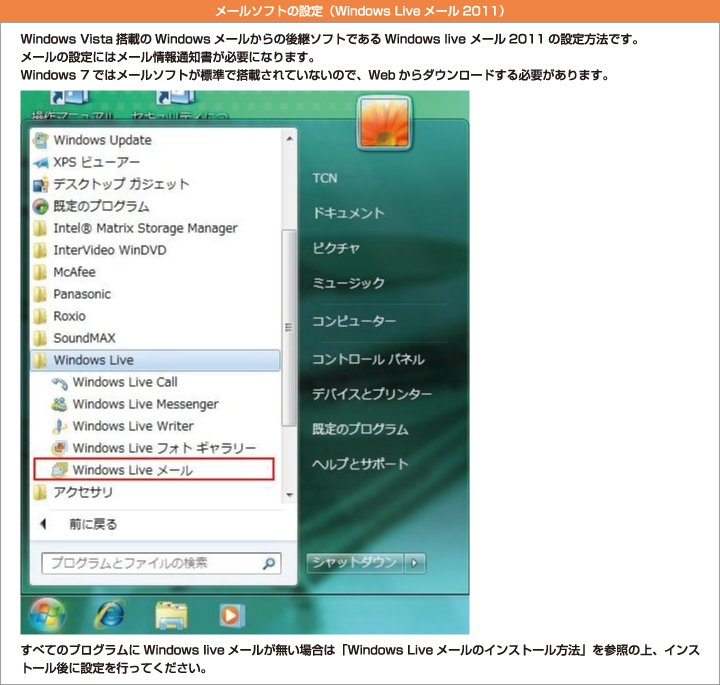Click the Roxio folder icon
720x685 pixels.
pyautogui.click(x=40, y=316)
